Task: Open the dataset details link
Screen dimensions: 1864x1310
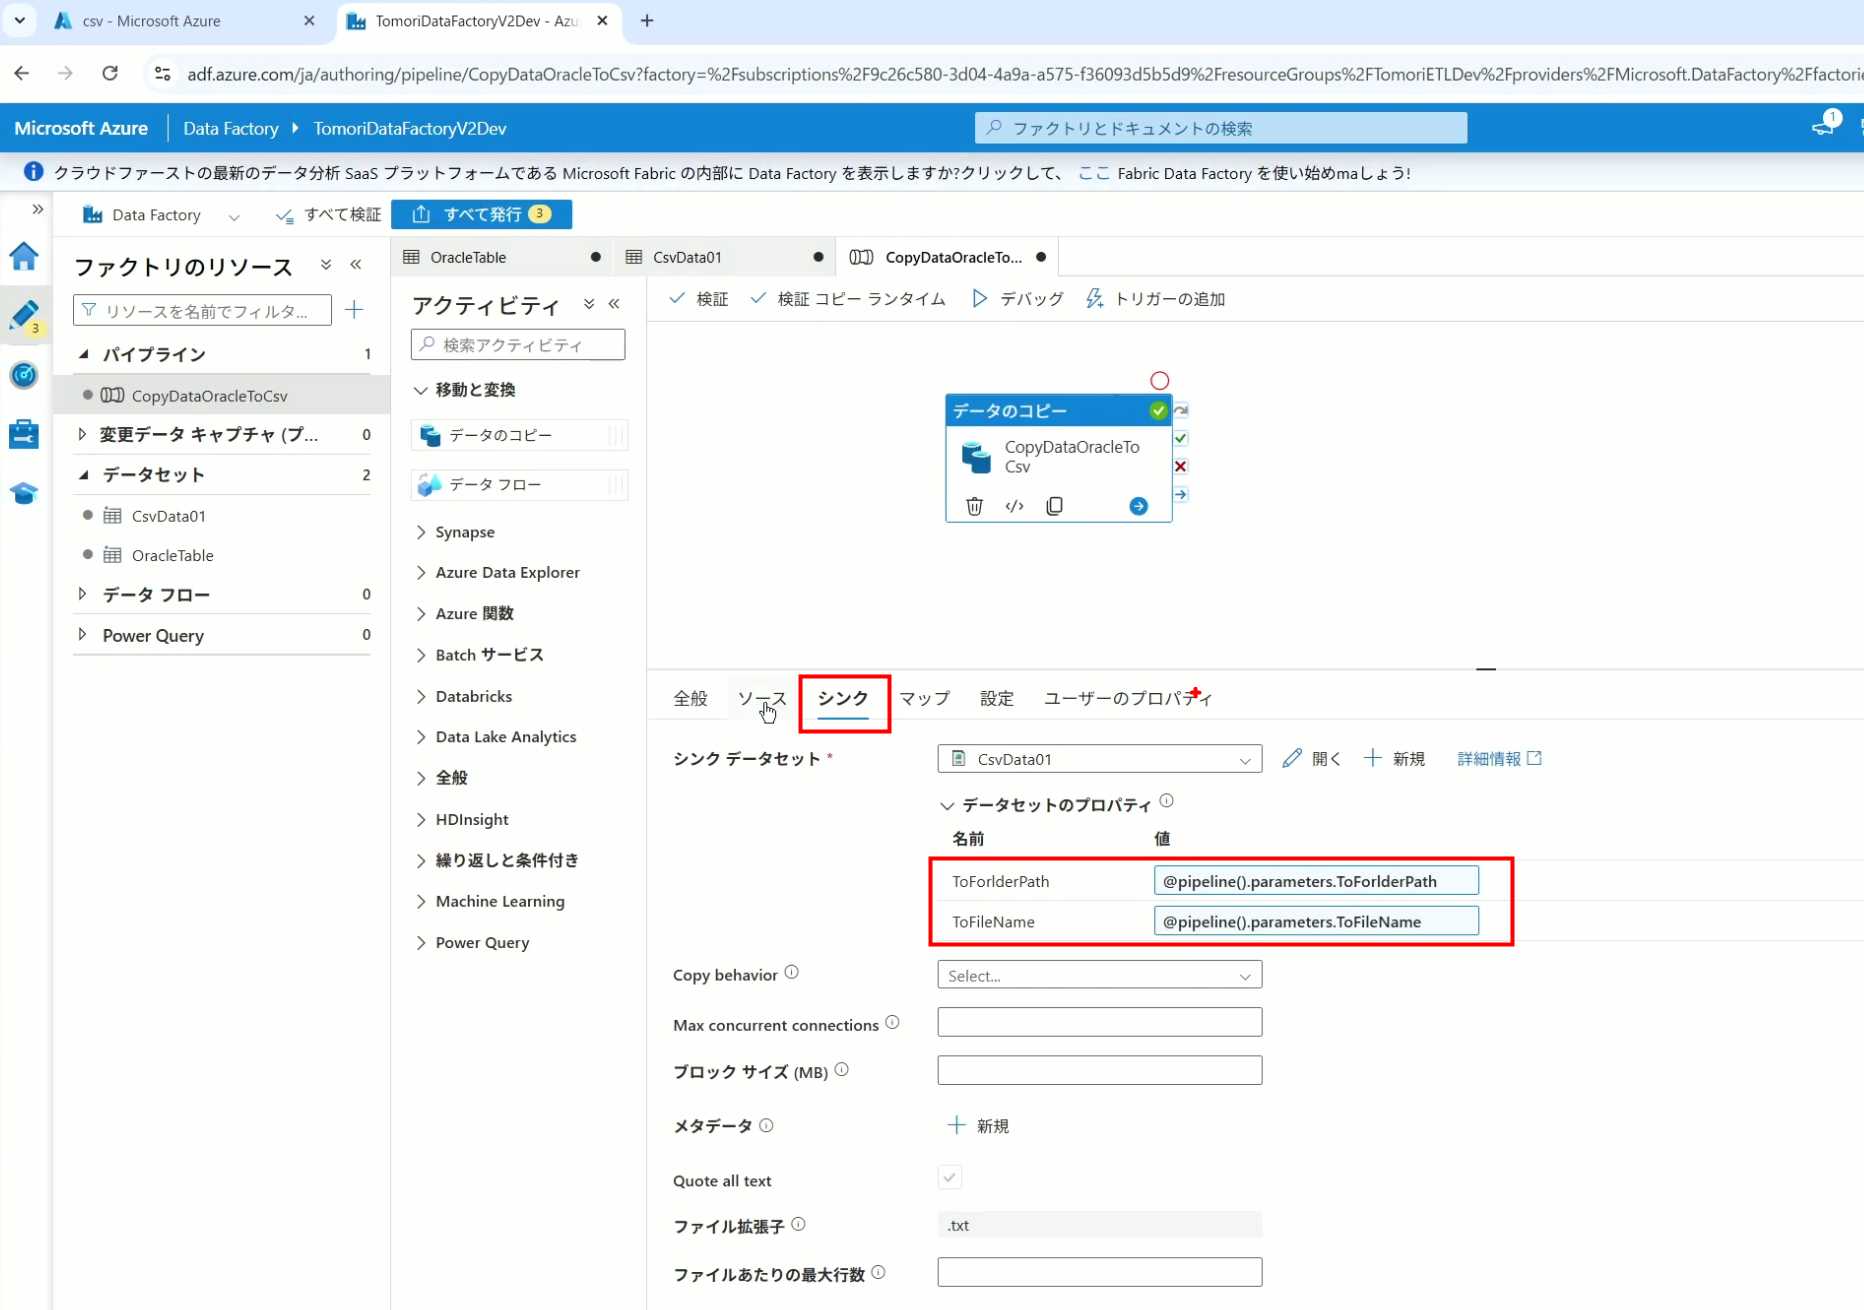Action: click(1498, 759)
